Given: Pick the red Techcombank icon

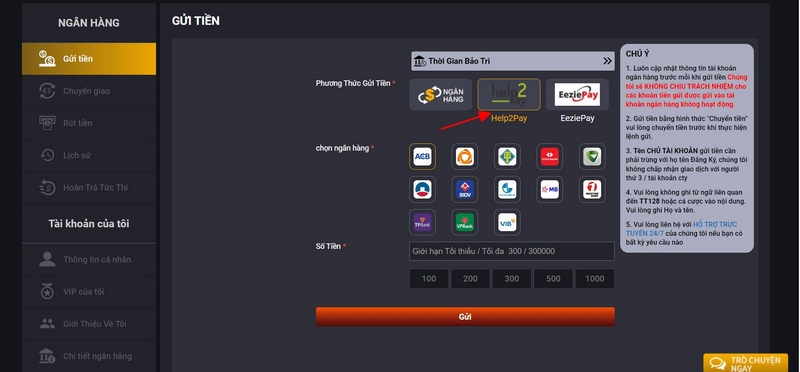Looking at the screenshot, I should coord(549,157).
